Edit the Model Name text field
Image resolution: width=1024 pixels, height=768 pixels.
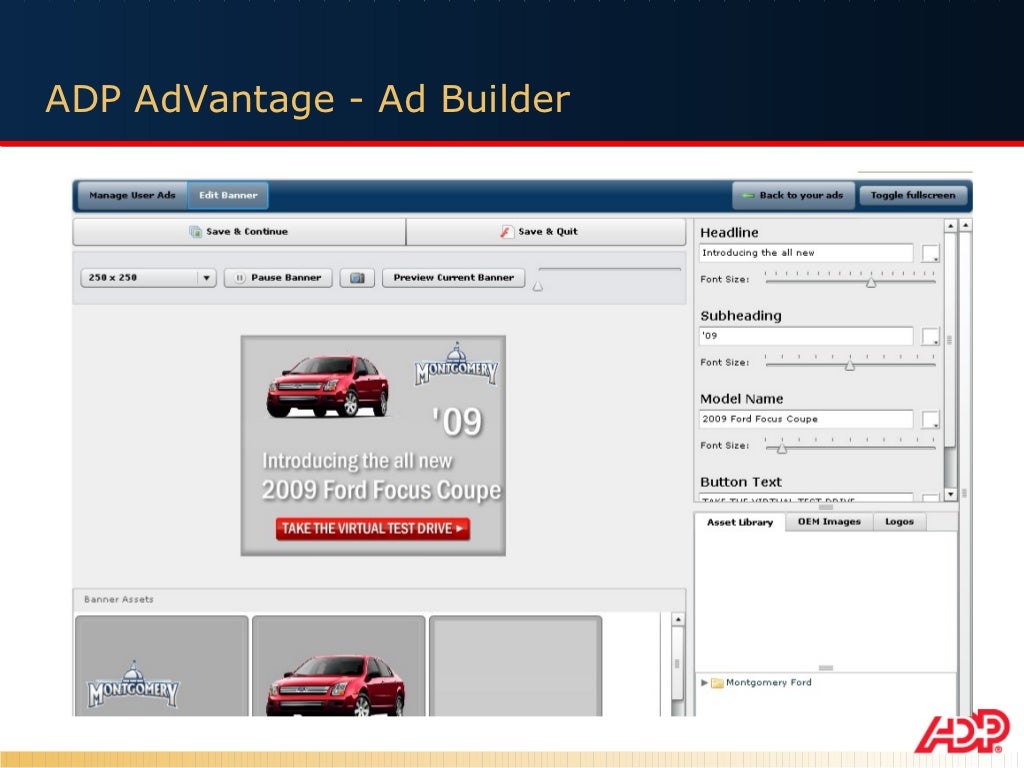(x=806, y=419)
